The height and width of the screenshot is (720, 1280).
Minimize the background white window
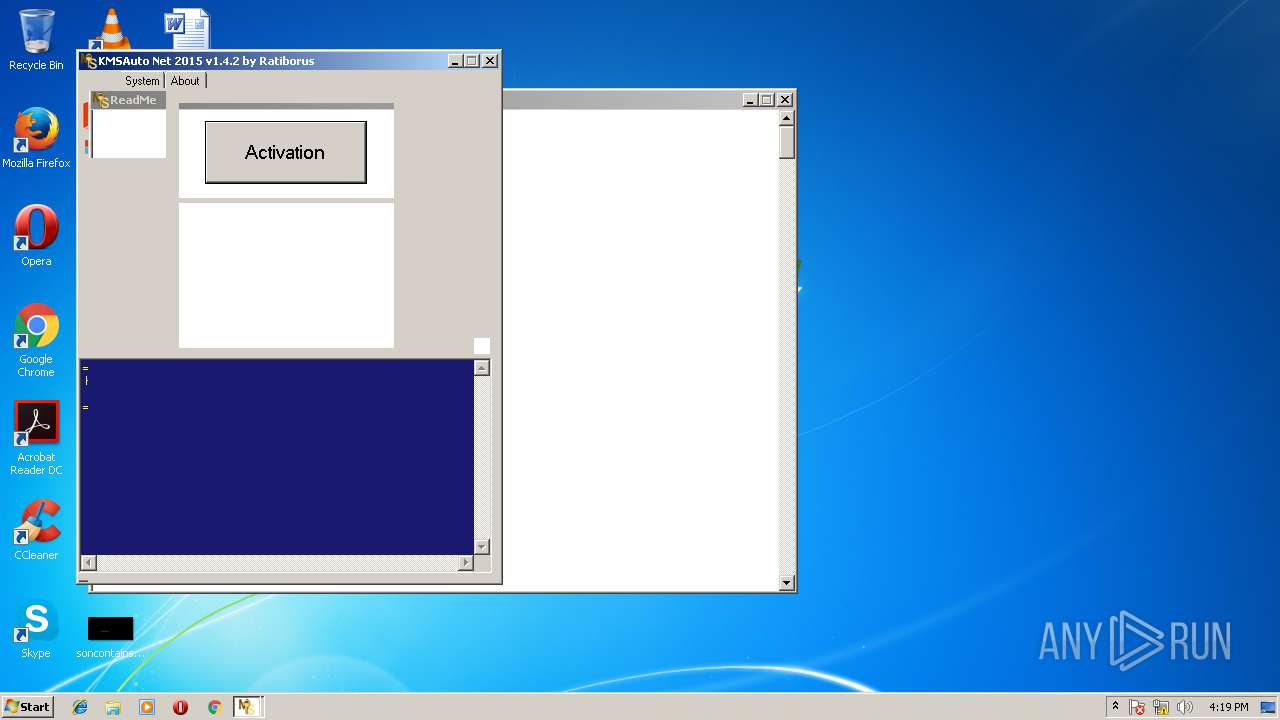[750, 99]
